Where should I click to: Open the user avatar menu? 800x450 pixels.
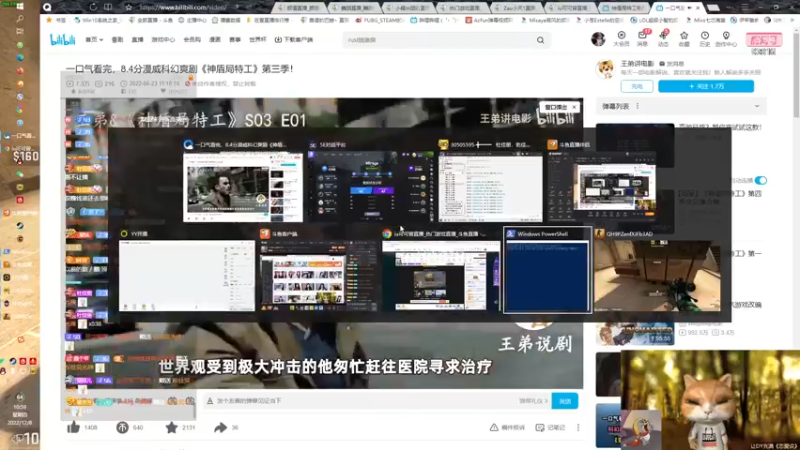pyautogui.click(x=598, y=39)
